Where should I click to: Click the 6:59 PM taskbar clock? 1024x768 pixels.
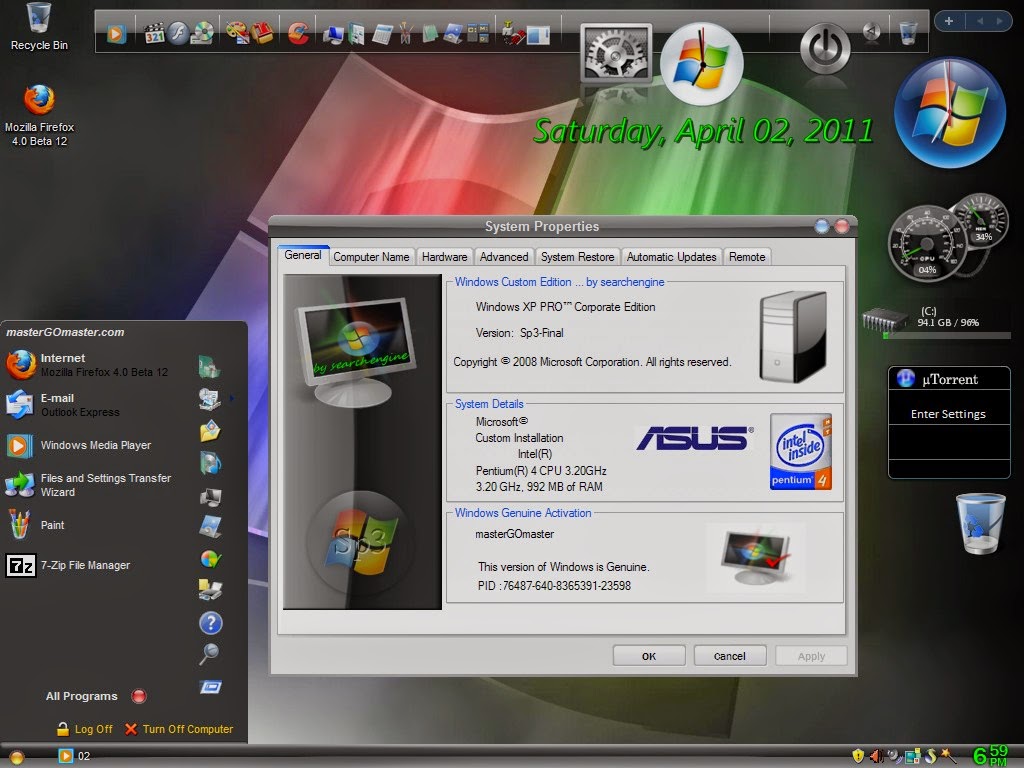(991, 755)
